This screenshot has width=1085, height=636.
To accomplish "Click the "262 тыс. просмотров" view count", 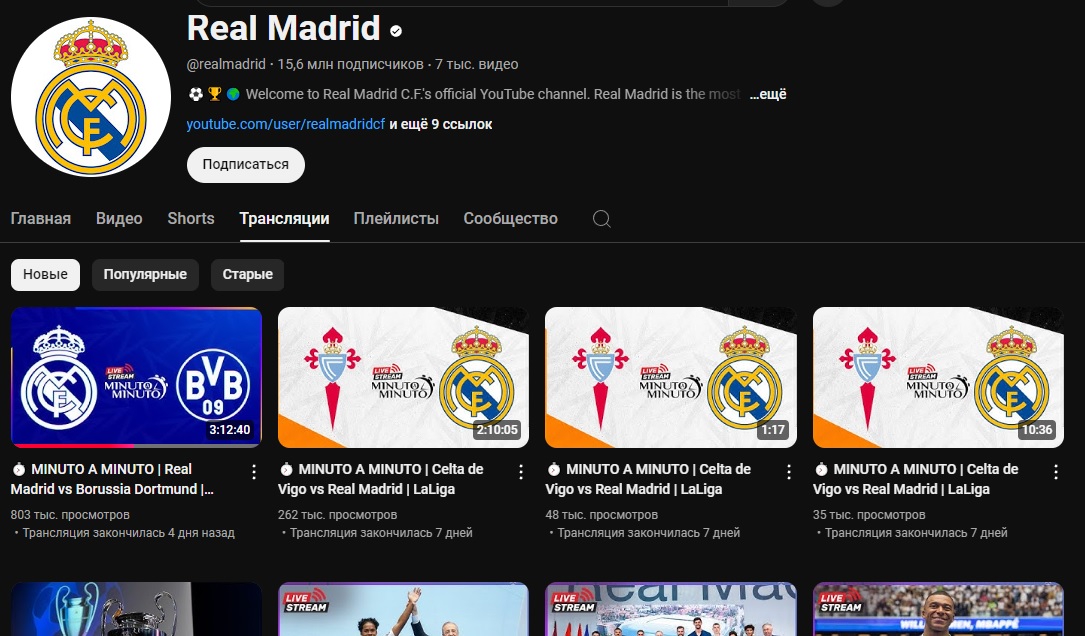I will point(338,515).
